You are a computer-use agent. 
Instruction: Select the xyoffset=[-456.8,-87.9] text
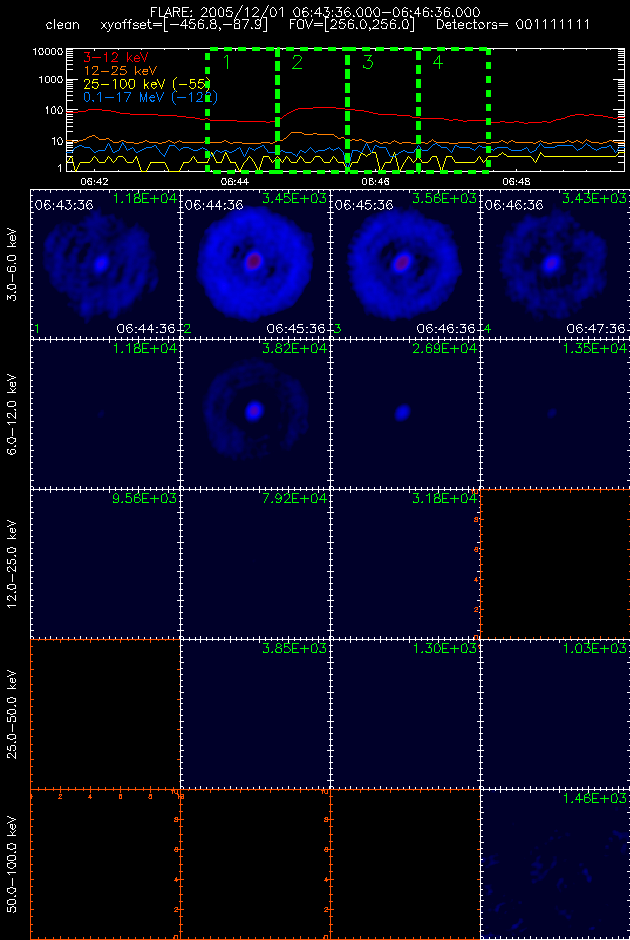coord(184,26)
